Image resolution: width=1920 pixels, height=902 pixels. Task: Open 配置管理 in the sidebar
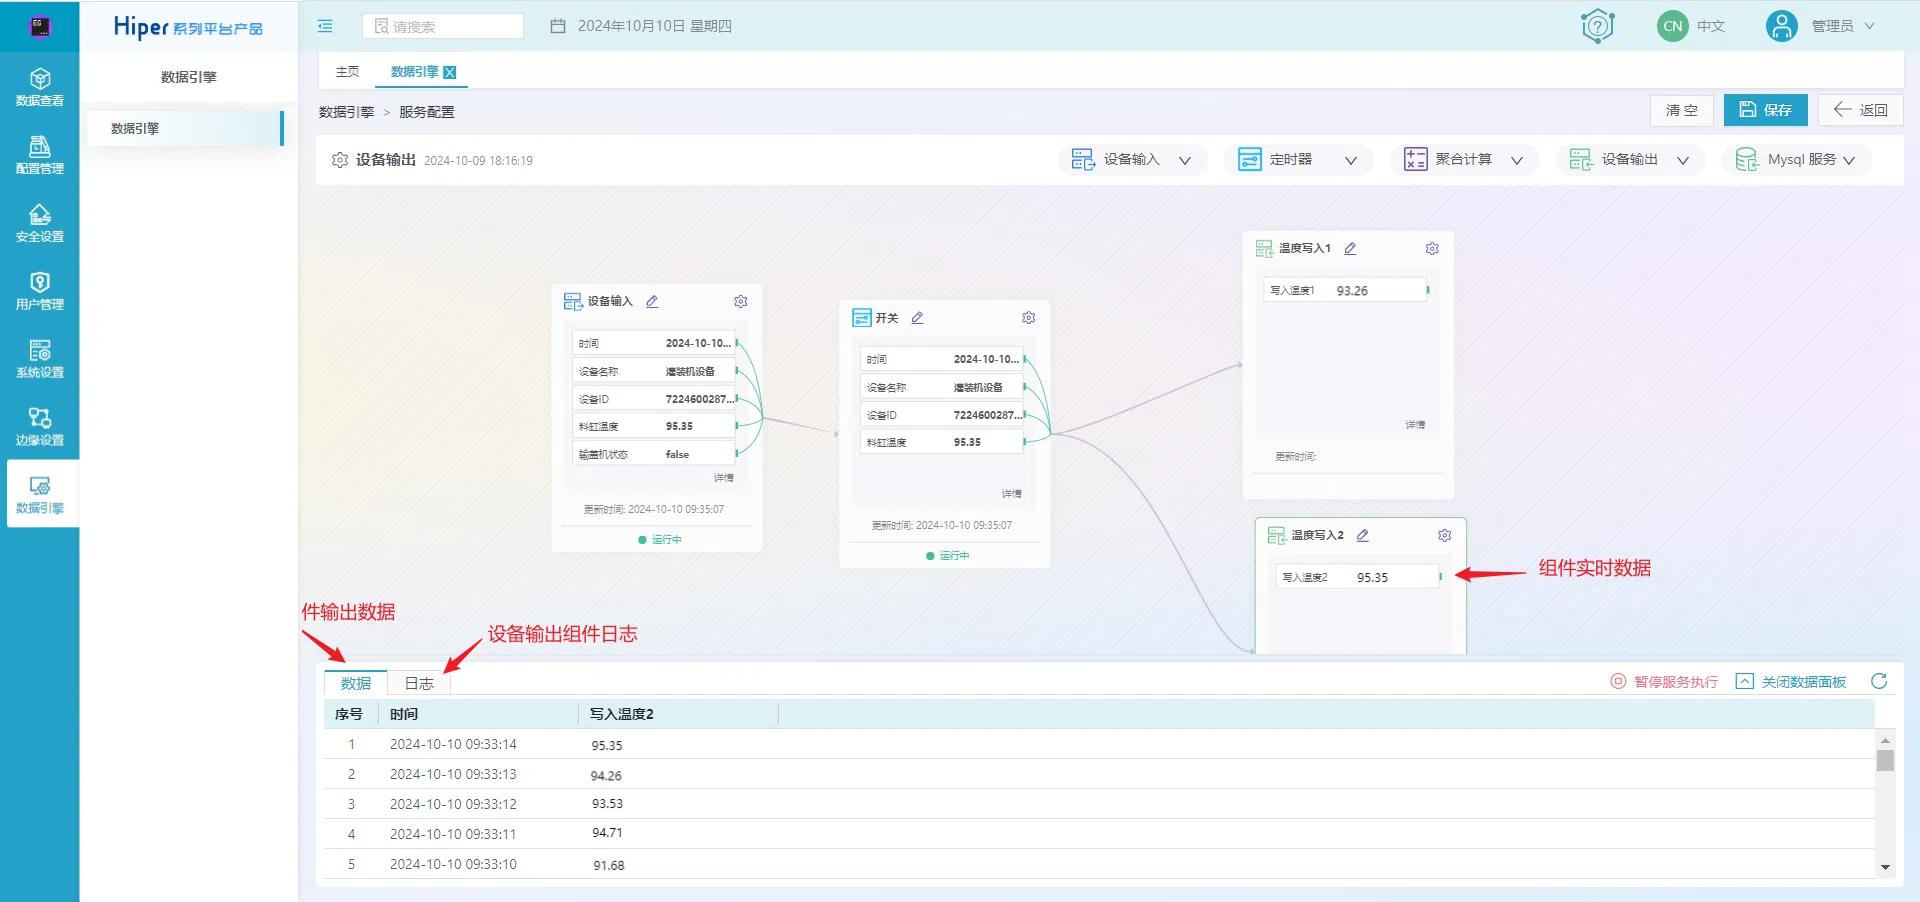39,155
